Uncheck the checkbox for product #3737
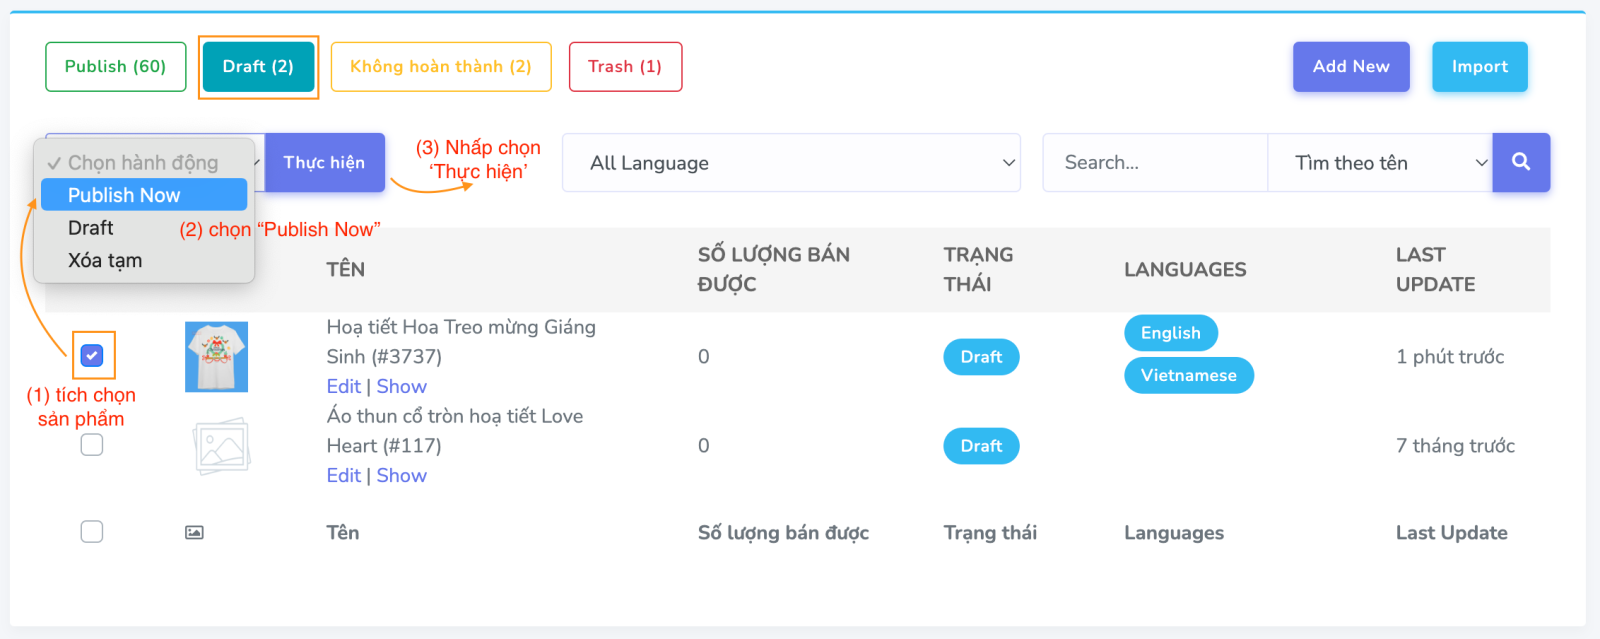1600x639 pixels. pos(92,356)
